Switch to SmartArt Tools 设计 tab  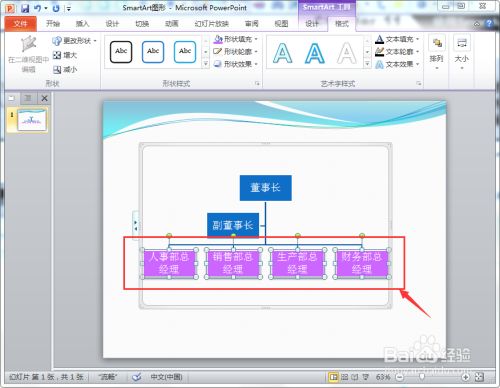tap(312, 23)
